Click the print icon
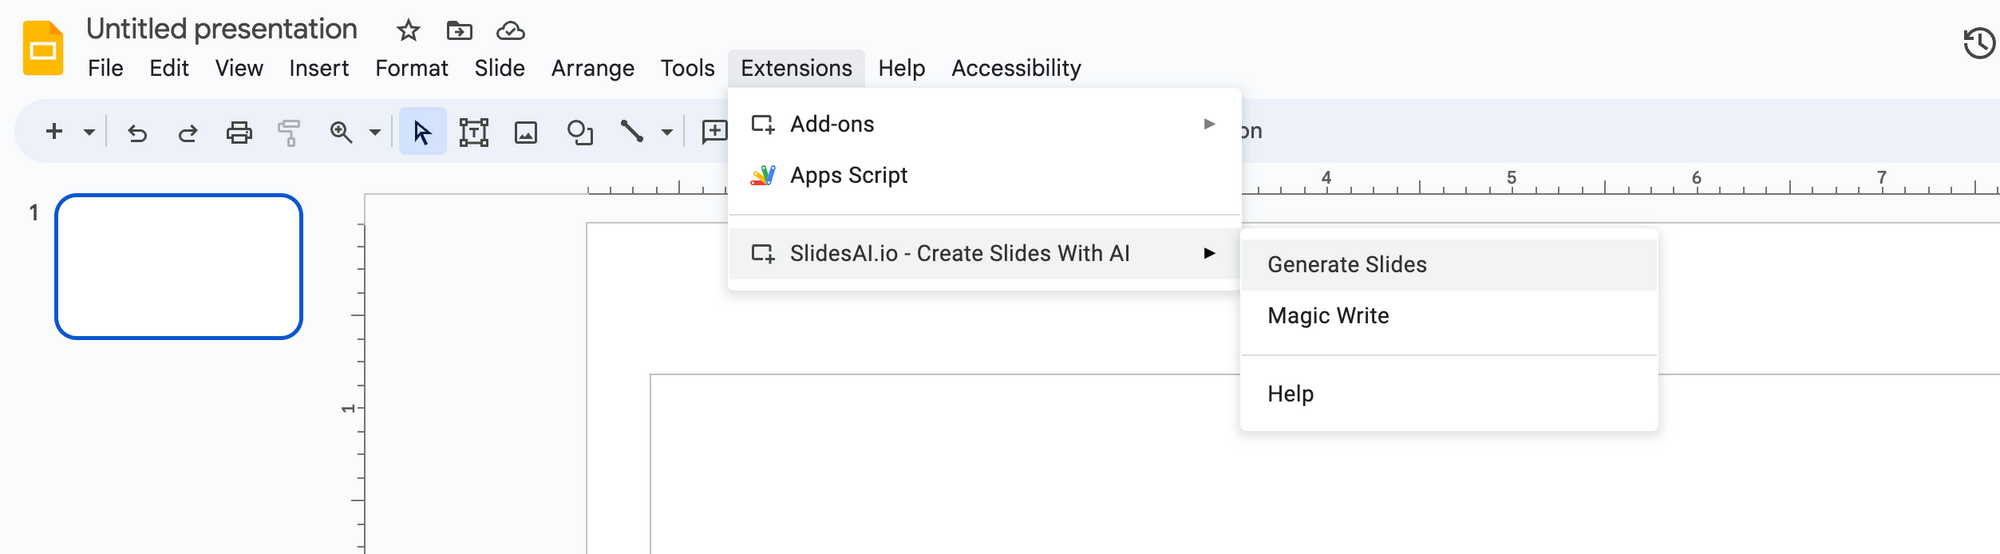Image resolution: width=2000 pixels, height=554 pixels. [x=239, y=132]
